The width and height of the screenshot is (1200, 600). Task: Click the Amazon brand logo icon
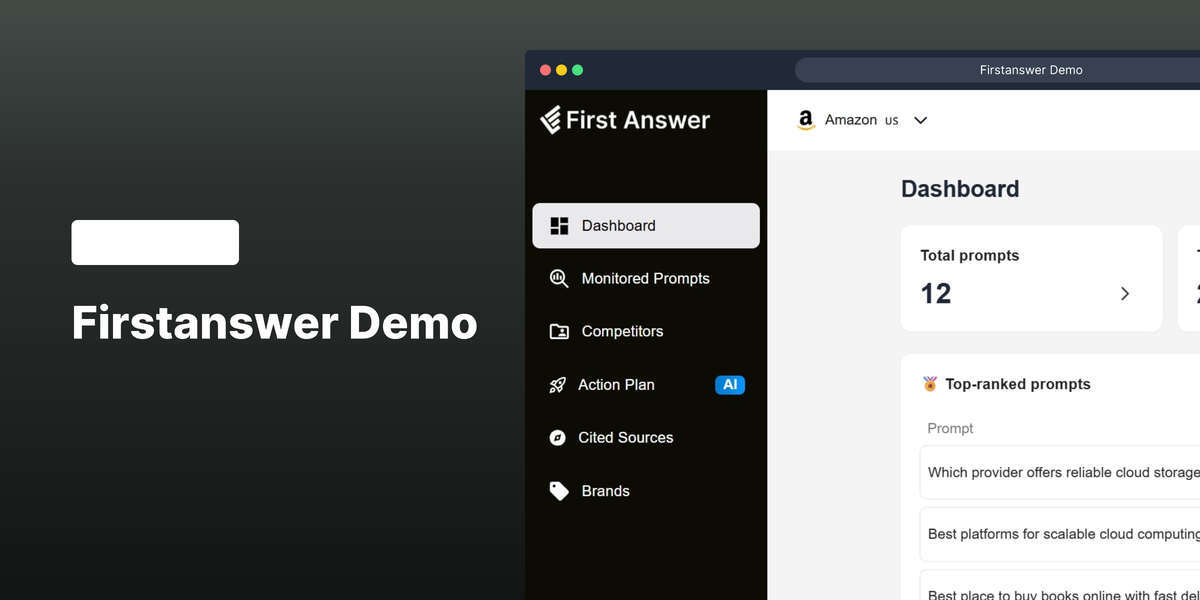click(x=806, y=120)
